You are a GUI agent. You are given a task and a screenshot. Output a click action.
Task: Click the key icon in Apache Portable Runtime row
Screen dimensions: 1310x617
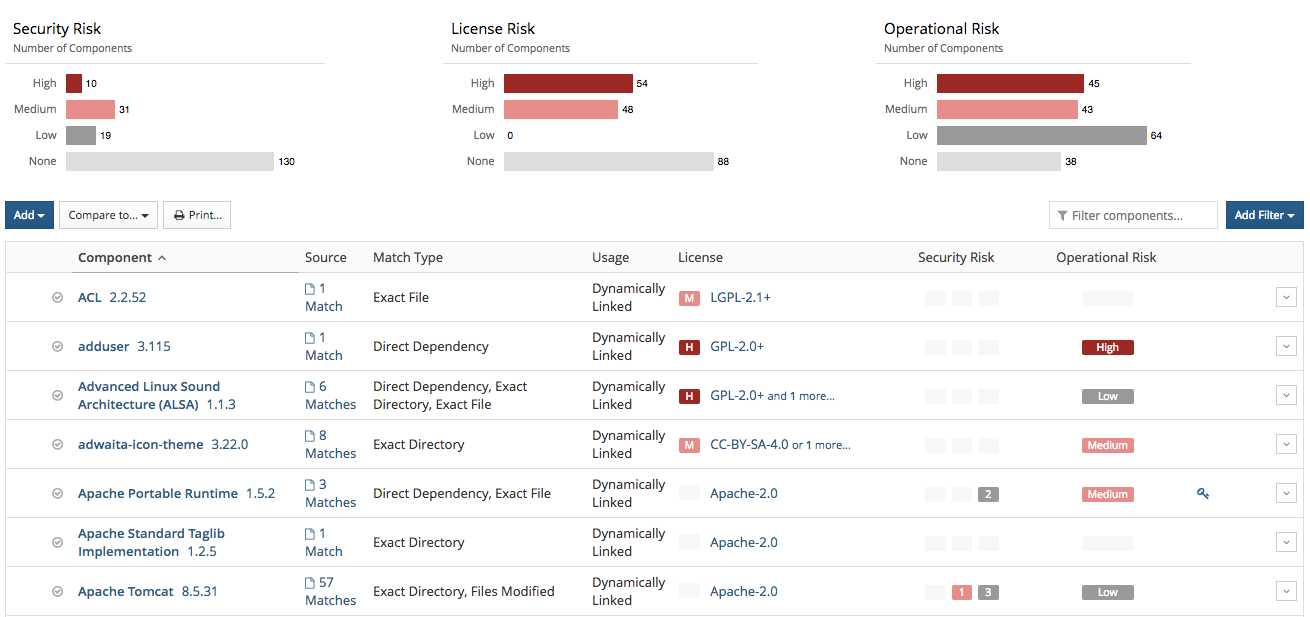coord(1202,493)
